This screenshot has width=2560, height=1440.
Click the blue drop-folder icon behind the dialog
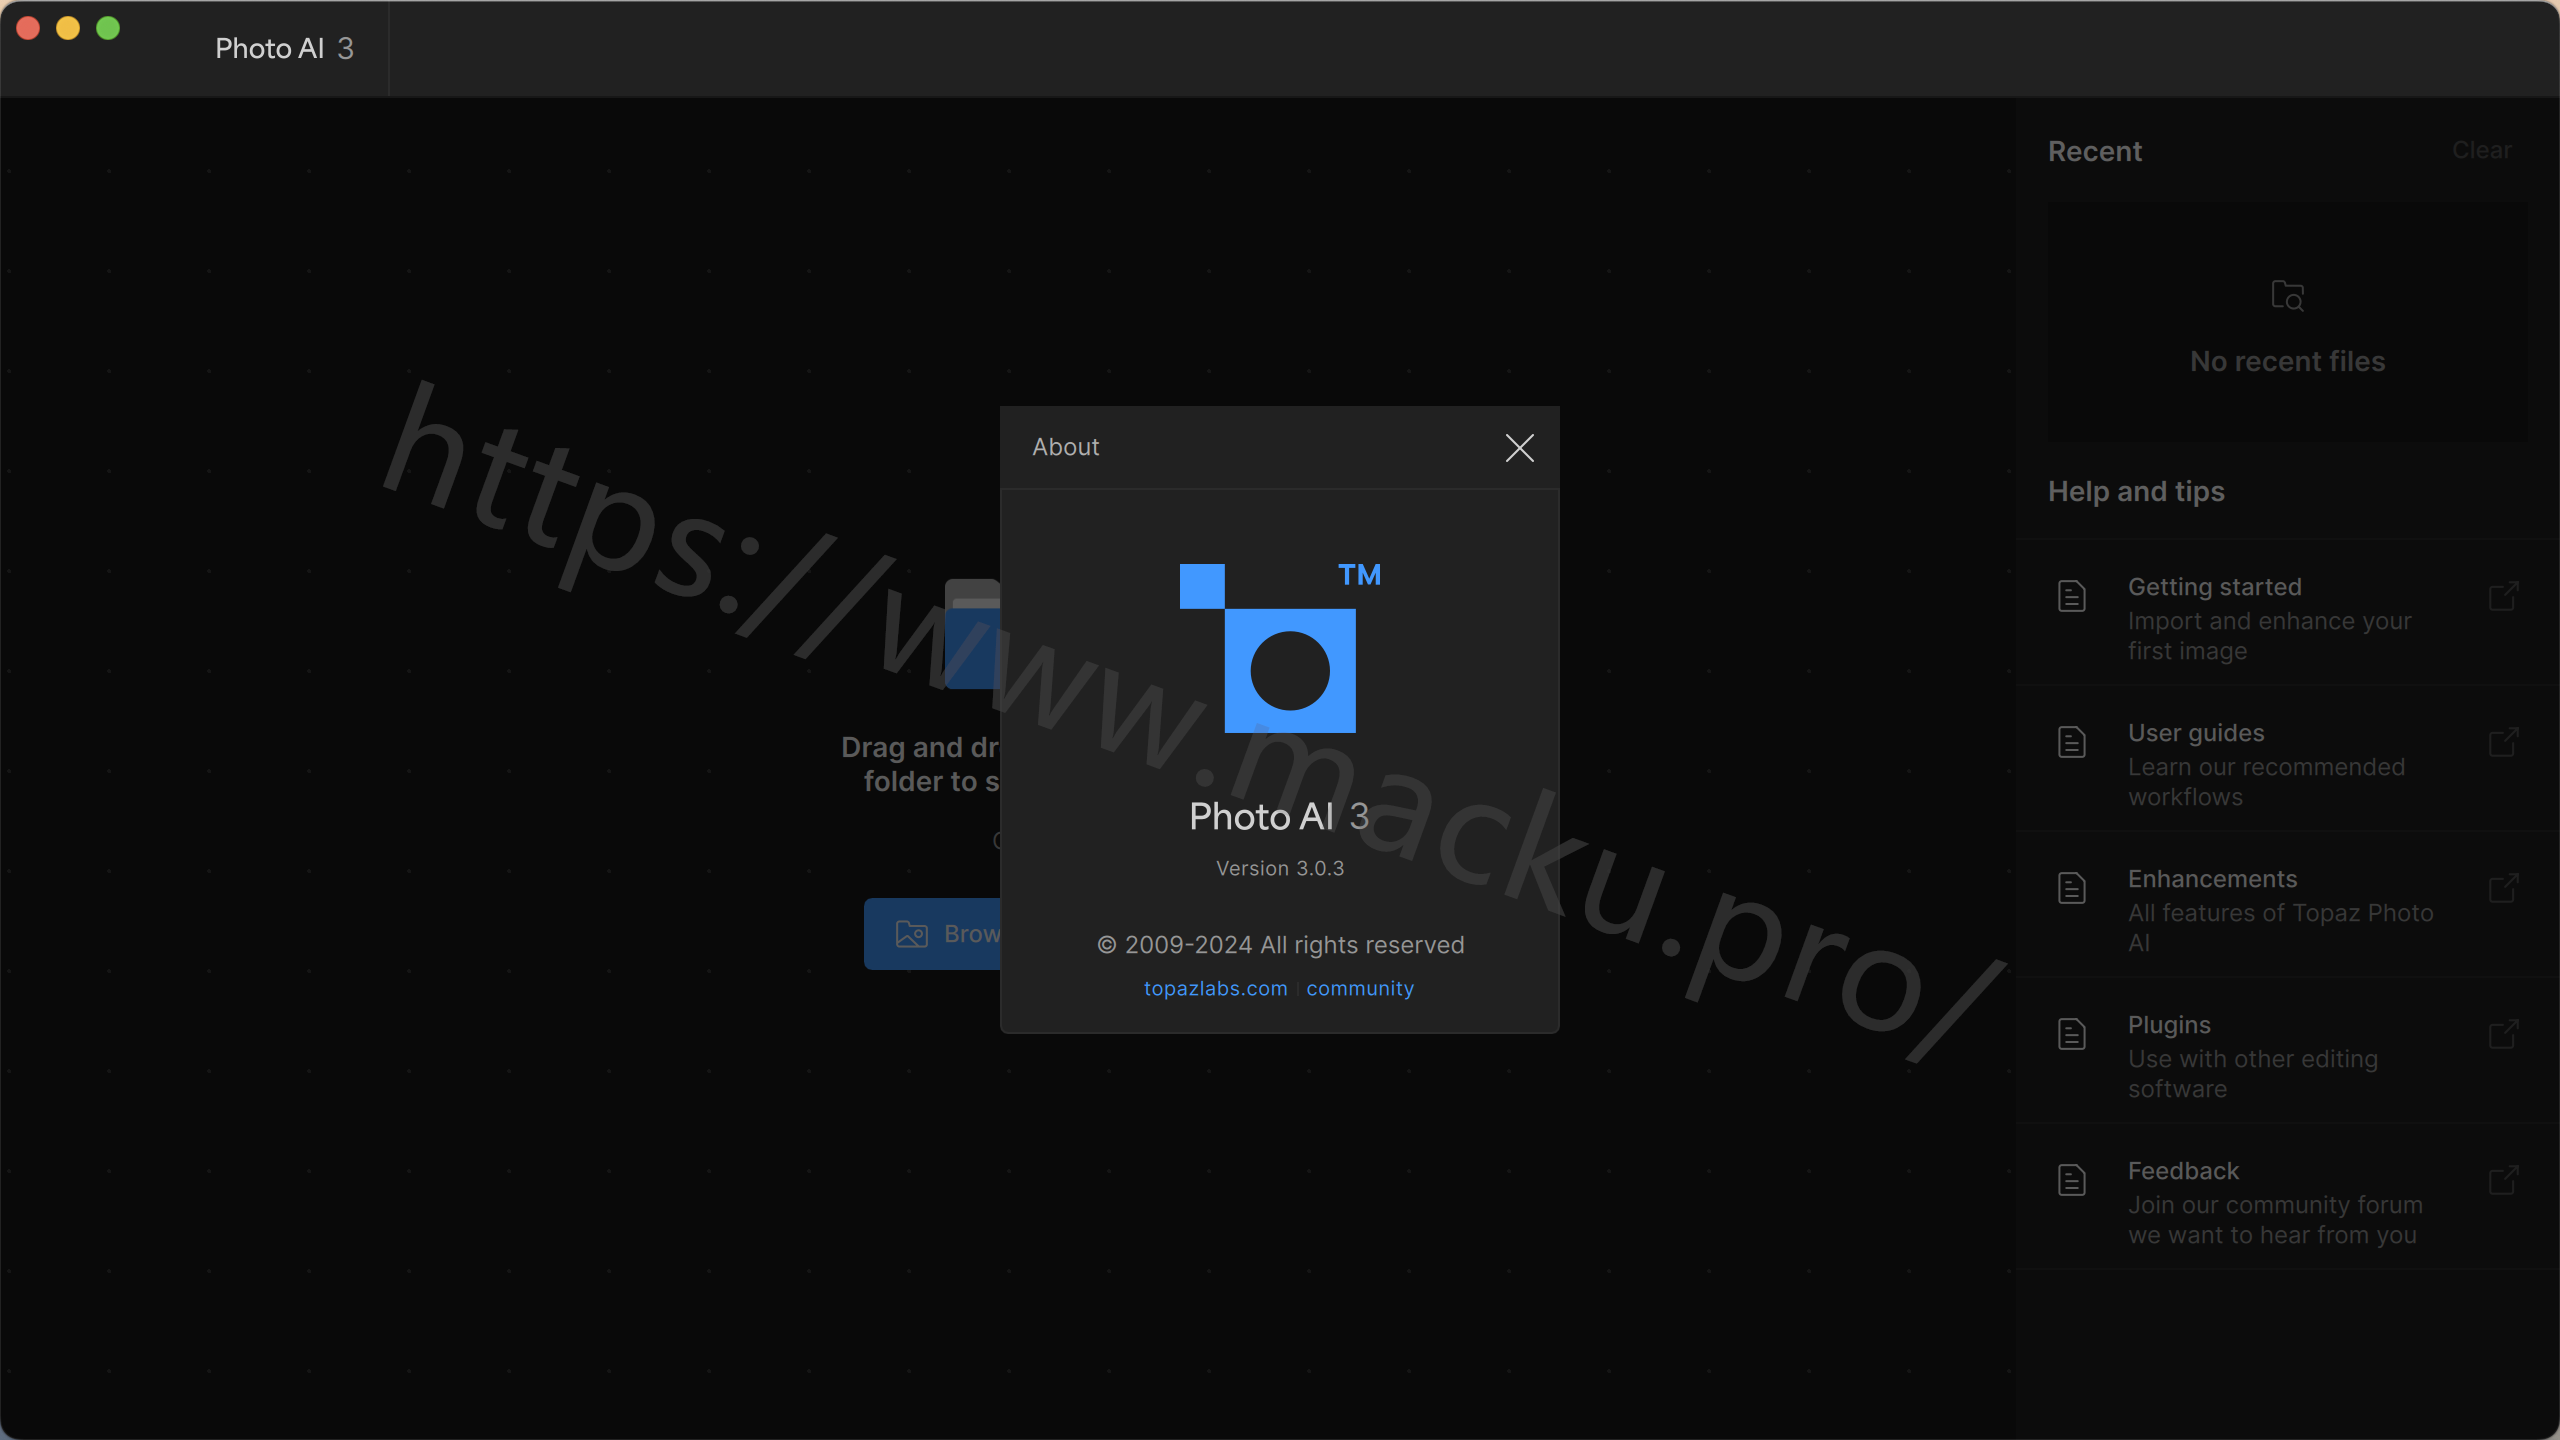(972, 634)
